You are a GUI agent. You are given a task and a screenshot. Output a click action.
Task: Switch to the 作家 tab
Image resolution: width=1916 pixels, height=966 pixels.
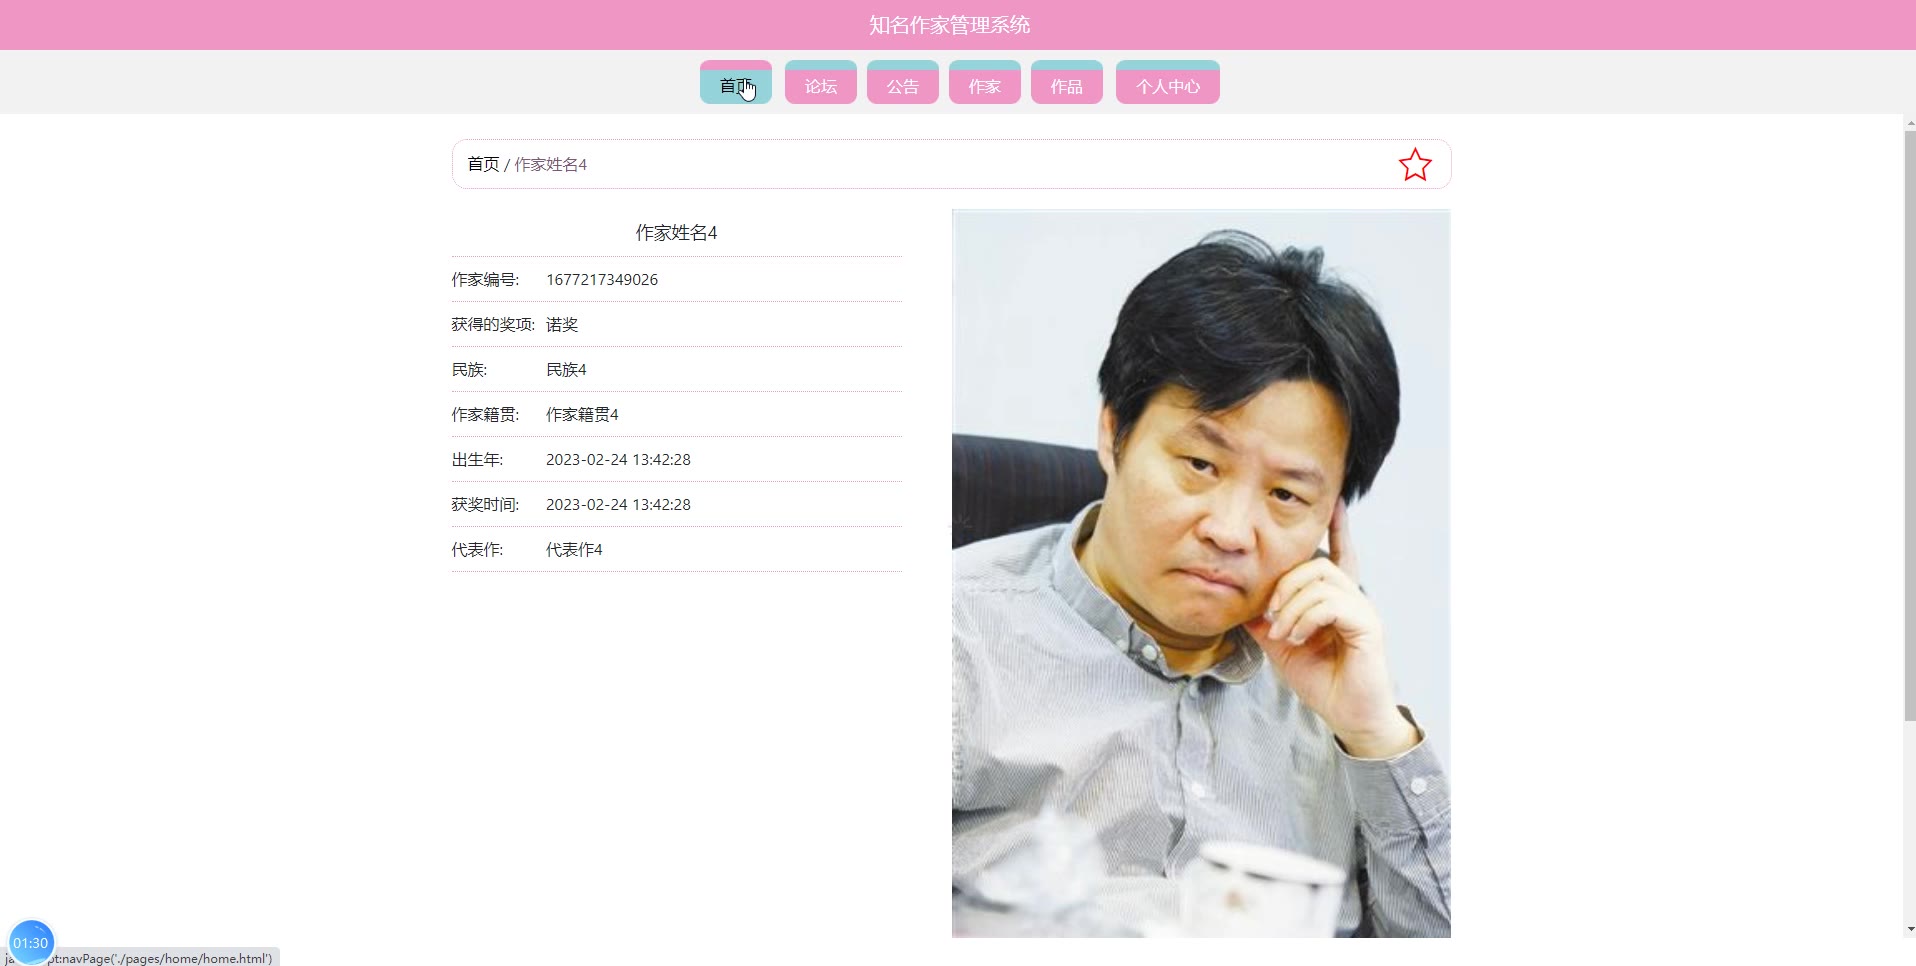click(985, 82)
